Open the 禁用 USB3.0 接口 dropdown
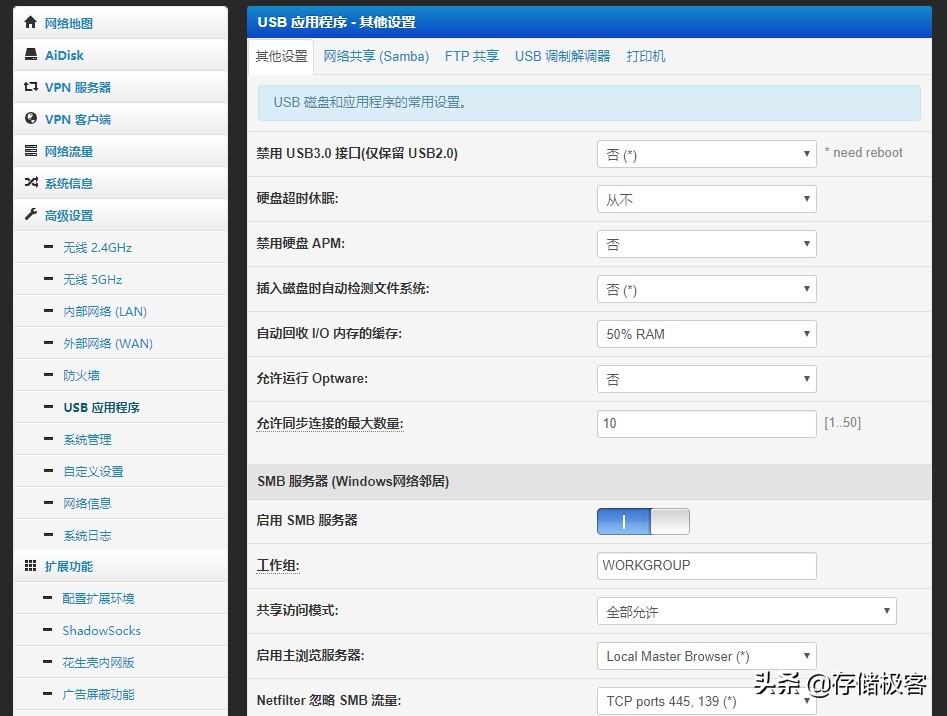Viewport: 947px width, 716px height. pos(706,154)
